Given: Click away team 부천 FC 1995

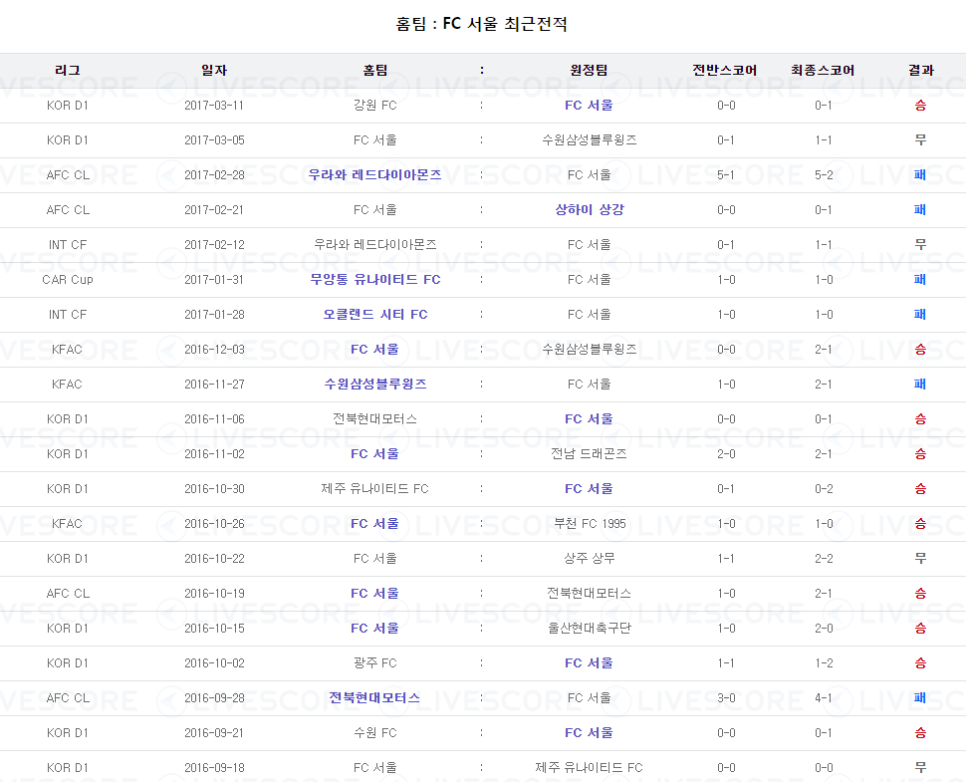Looking at the screenshot, I should point(589,524).
